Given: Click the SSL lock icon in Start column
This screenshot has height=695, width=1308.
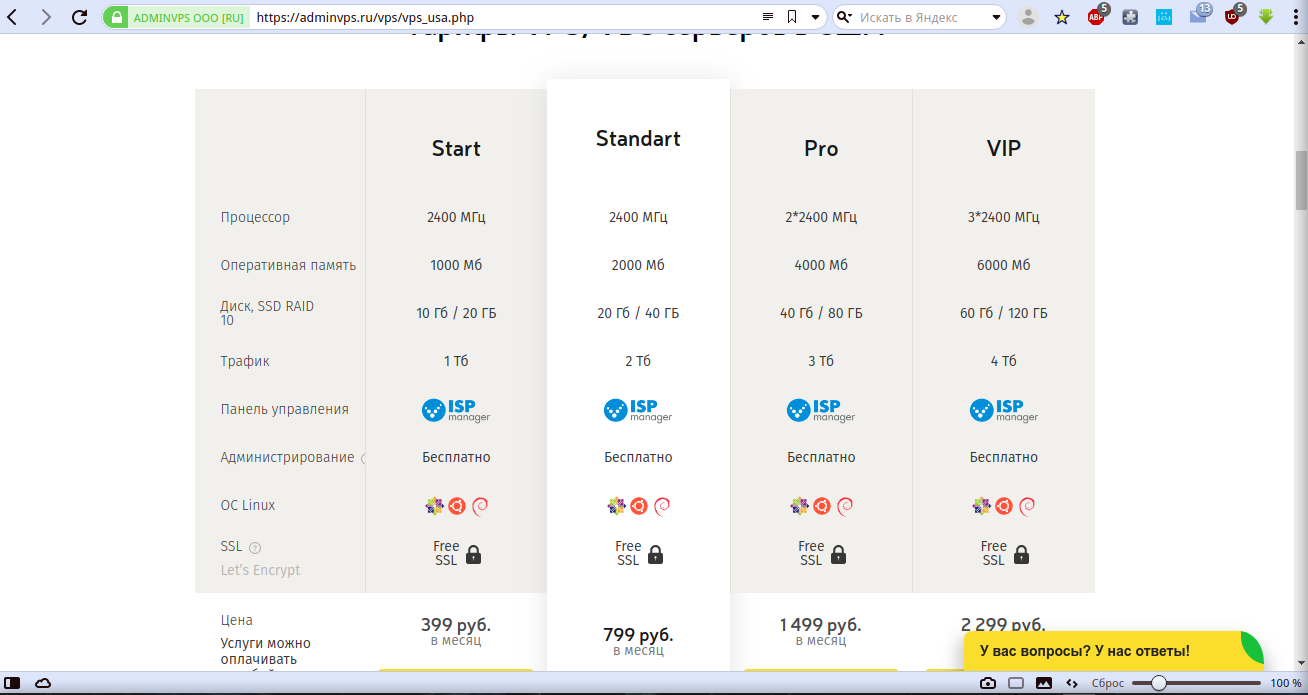Looking at the screenshot, I should (474, 554).
